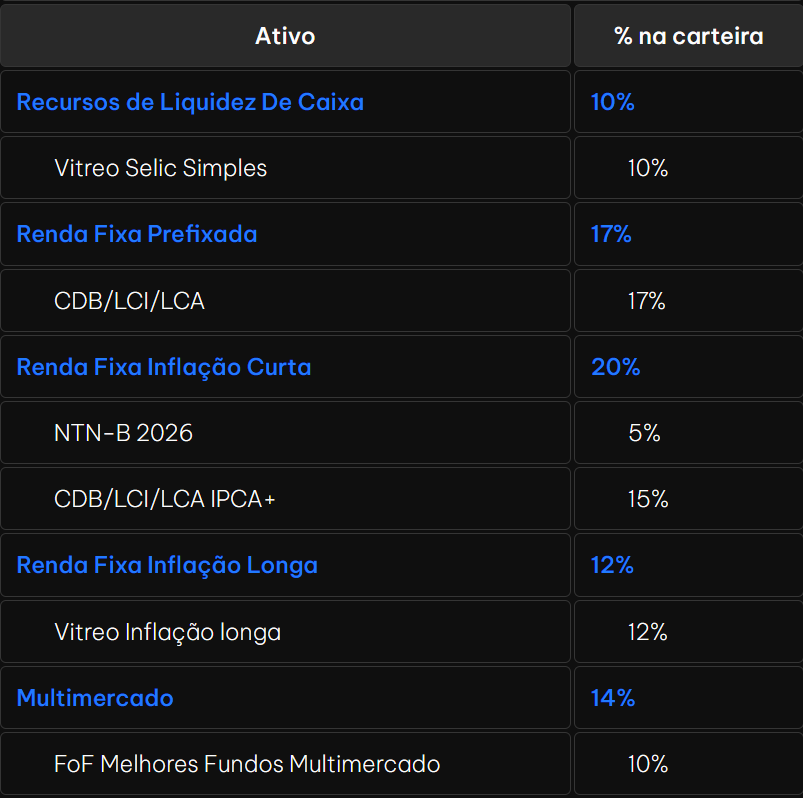The height and width of the screenshot is (798, 803).
Task: Select the CDB/LCI/LCA IPCA+ row
Action: (x=285, y=499)
